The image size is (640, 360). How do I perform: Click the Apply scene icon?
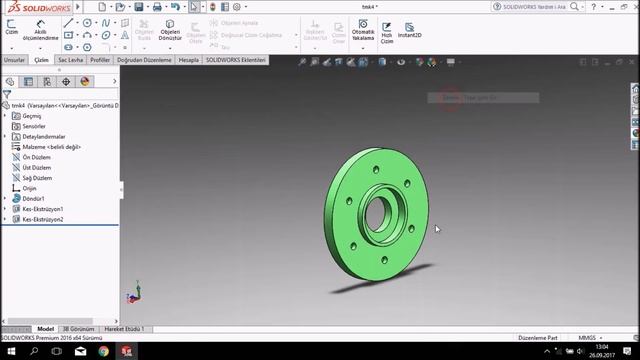[x=432, y=62]
